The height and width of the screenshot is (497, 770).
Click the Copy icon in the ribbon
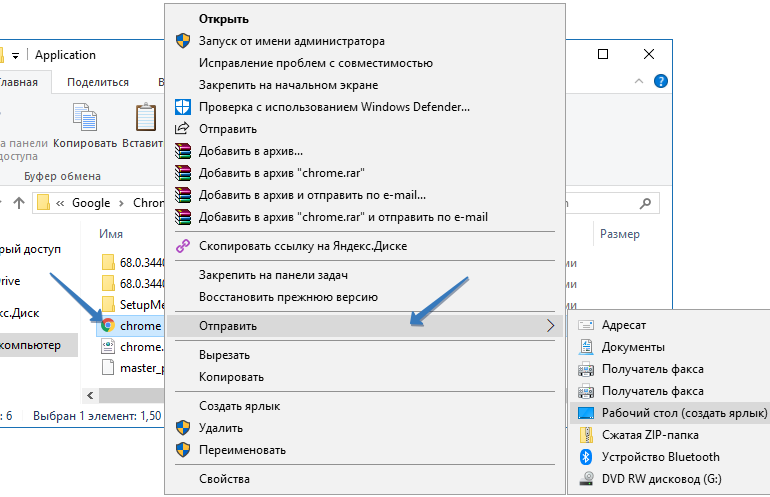pyautogui.click(x=86, y=120)
